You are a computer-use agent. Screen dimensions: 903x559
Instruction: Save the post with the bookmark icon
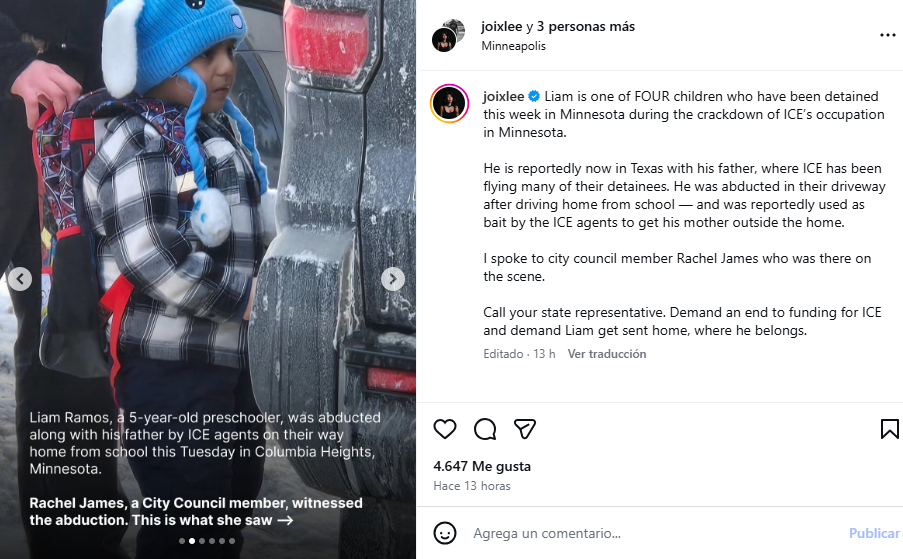point(889,429)
